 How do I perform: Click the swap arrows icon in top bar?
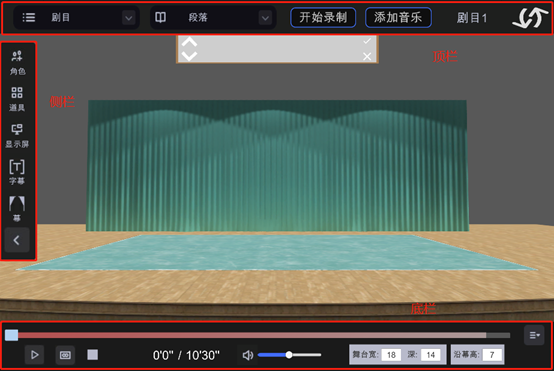click(528, 18)
